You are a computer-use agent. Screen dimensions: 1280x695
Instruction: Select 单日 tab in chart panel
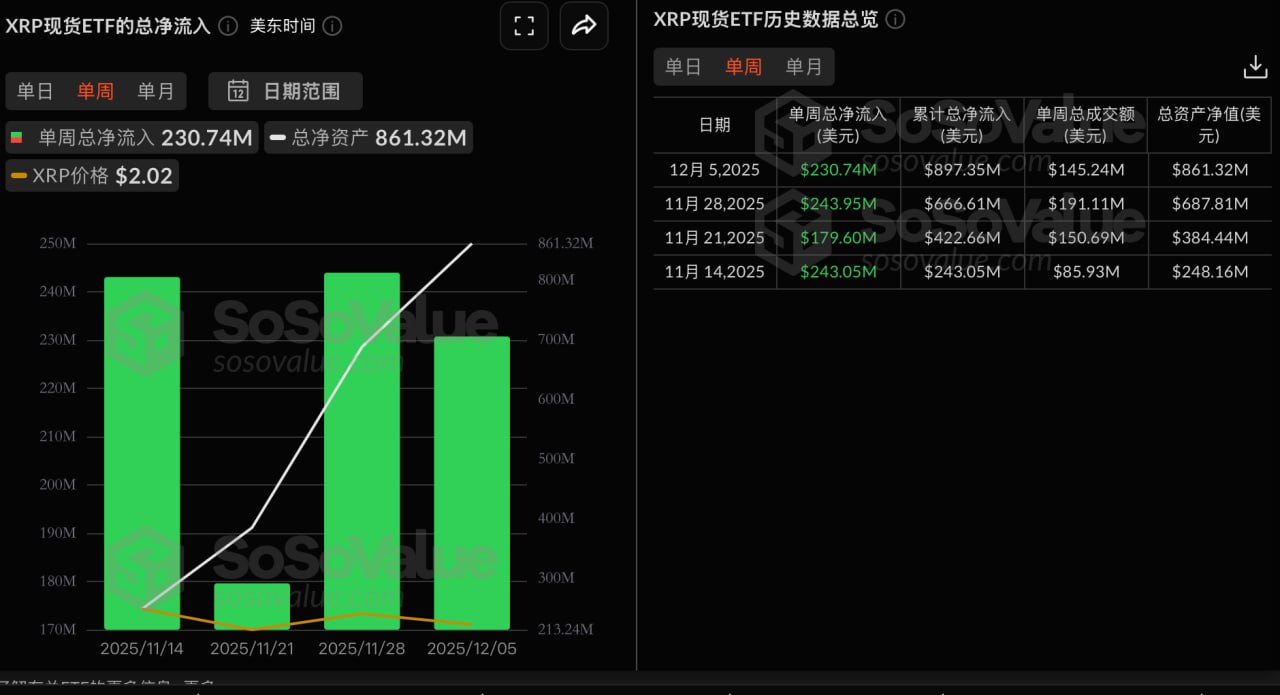pyautogui.click(x=35, y=91)
